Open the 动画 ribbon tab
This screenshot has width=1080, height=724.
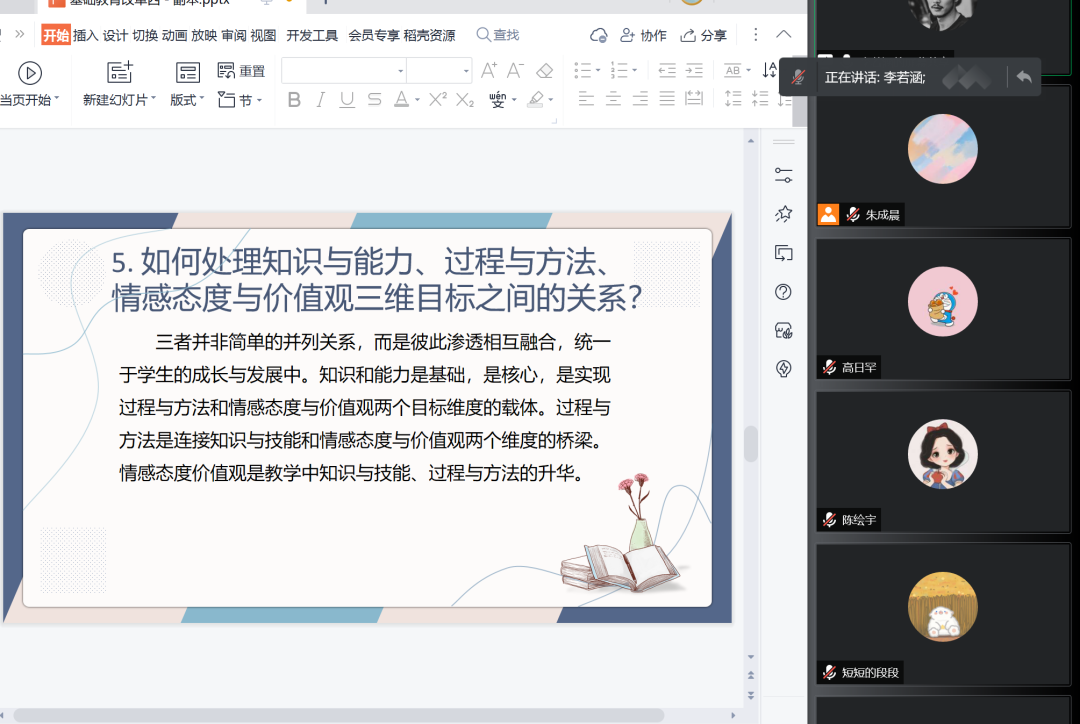click(174, 35)
